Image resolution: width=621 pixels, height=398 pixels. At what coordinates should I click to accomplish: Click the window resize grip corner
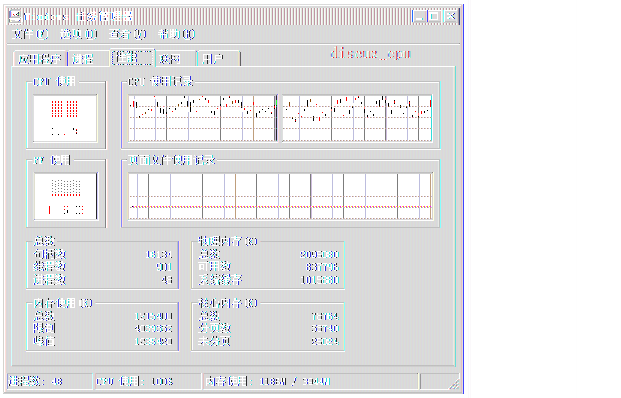coord(455,384)
